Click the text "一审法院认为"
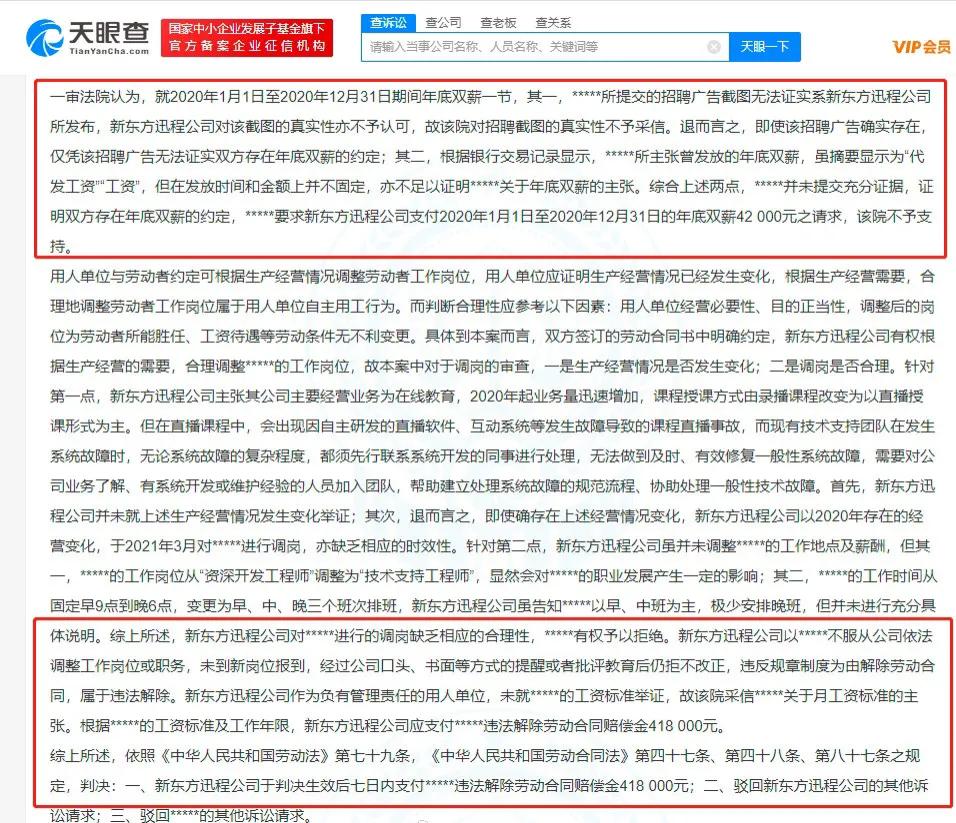The height and width of the screenshot is (823, 956). tap(95, 97)
